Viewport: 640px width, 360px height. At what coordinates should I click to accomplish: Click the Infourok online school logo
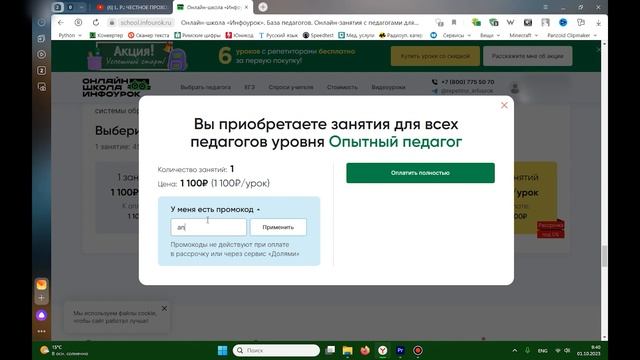(116, 87)
